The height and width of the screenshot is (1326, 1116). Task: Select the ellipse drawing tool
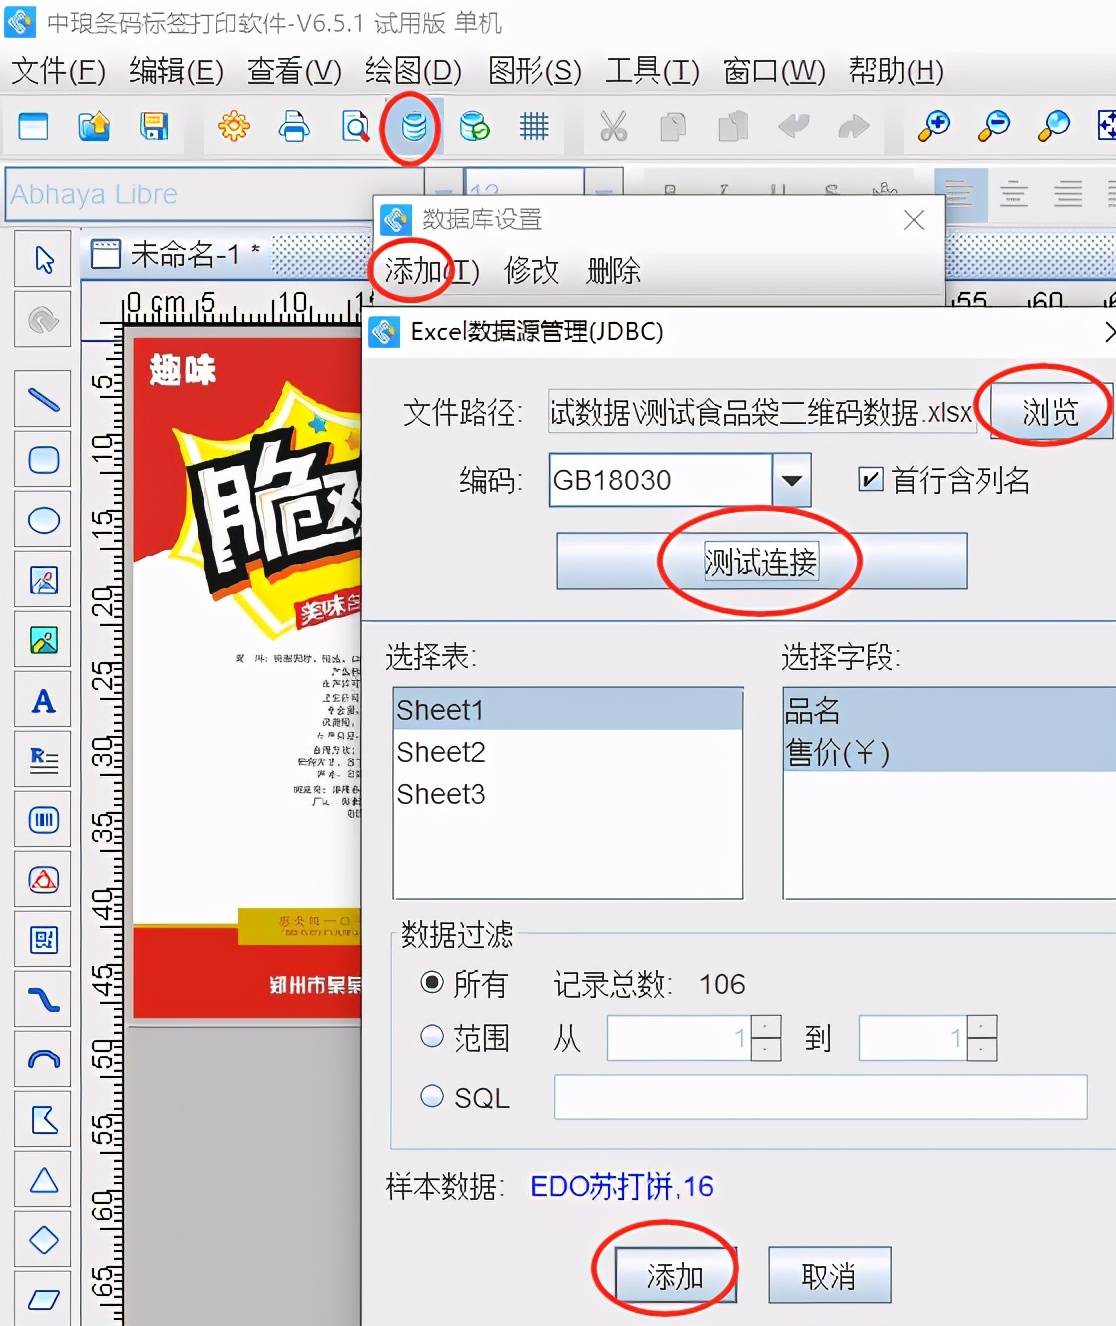[42, 521]
